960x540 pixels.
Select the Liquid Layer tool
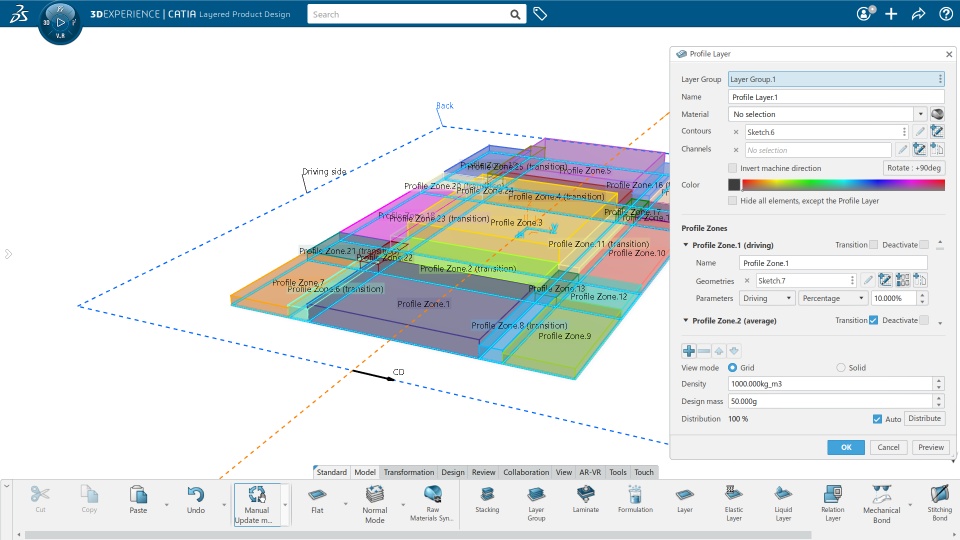[x=783, y=503]
